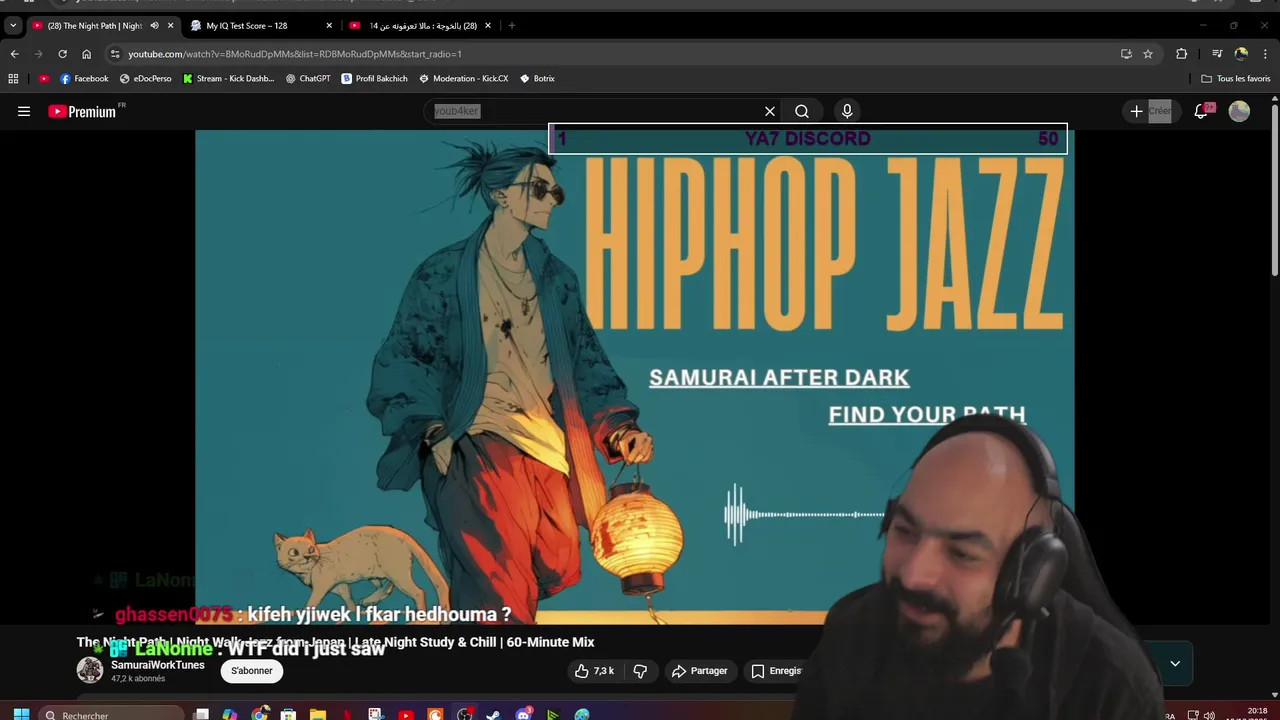Open Tous les favoris bookmarks folder
Image resolution: width=1280 pixels, height=720 pixels.
click(x=1236, y=79)
